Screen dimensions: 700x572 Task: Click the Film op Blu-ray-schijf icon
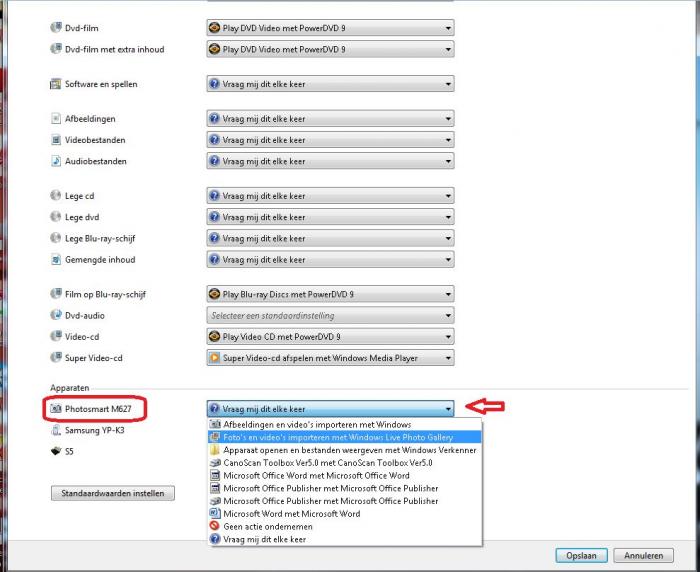(56, 294)
